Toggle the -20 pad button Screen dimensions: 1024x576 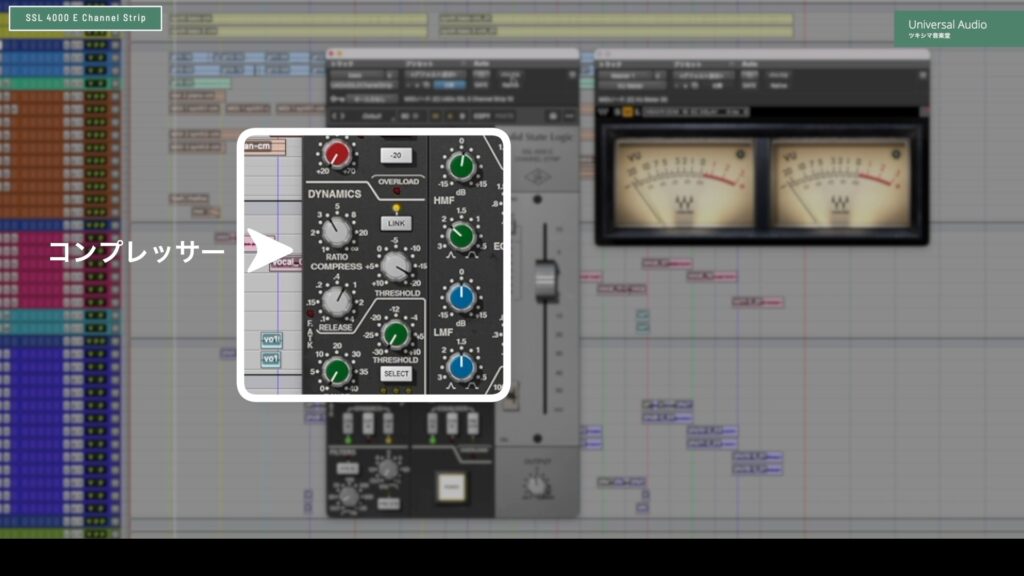tap(396, 155)
